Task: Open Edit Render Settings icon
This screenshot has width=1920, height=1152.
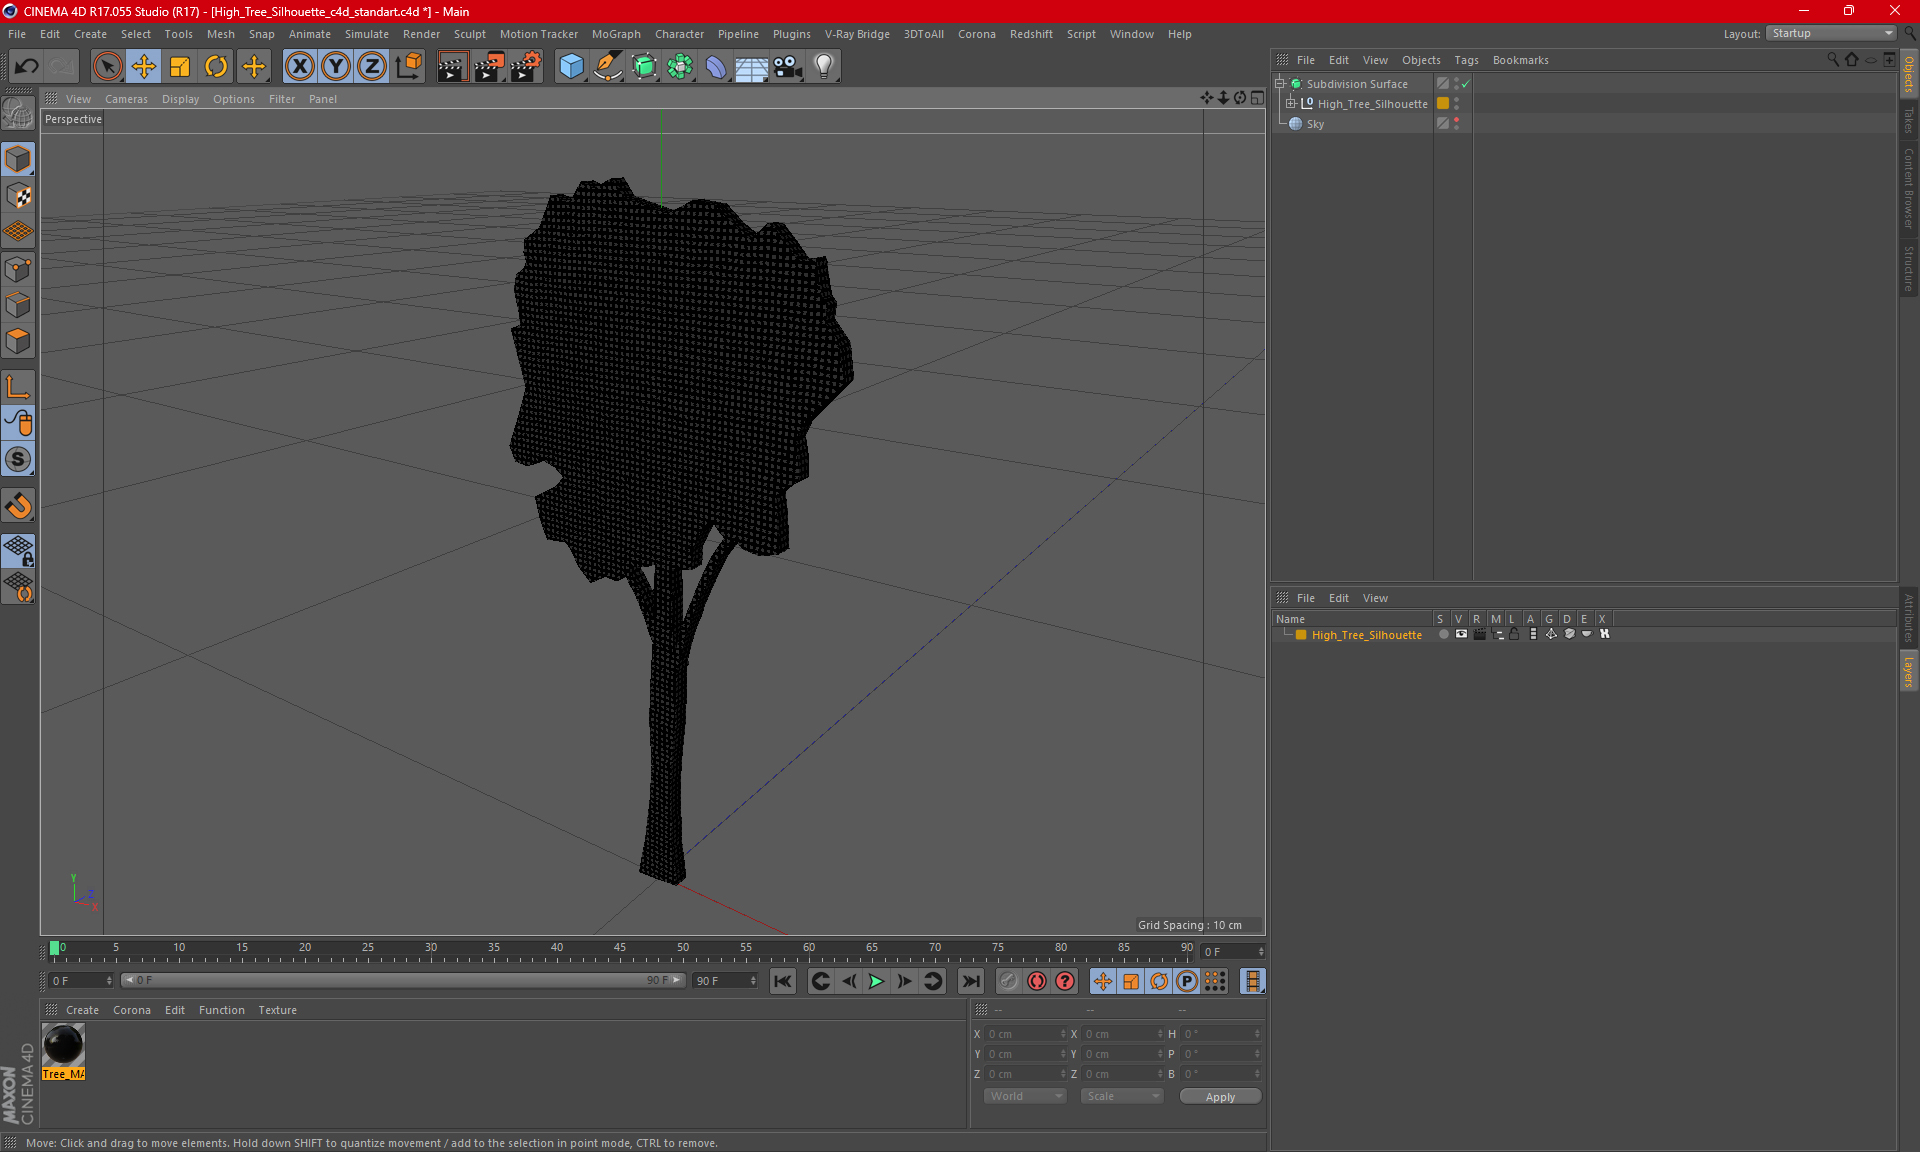Action: (526, 67)
